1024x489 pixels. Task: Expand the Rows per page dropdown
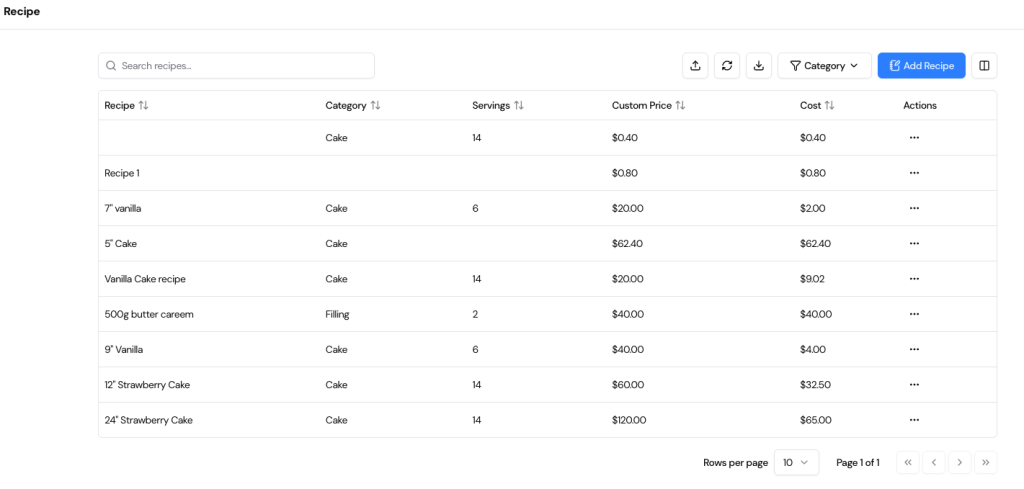[x=796, y=462]
